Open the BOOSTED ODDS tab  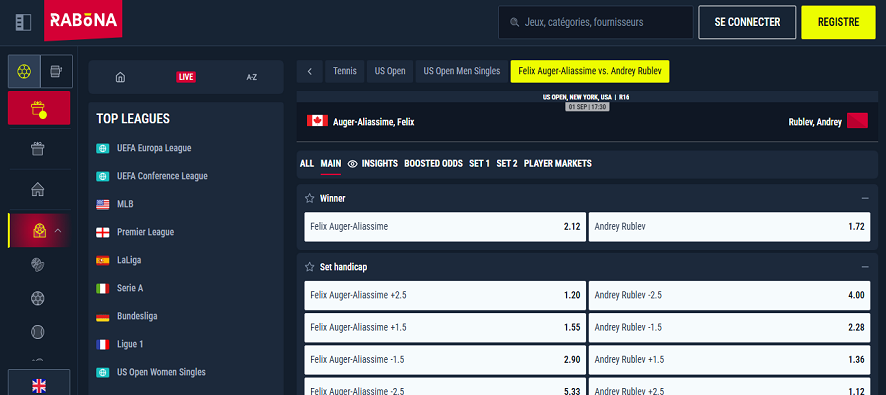tap(433, 163)
